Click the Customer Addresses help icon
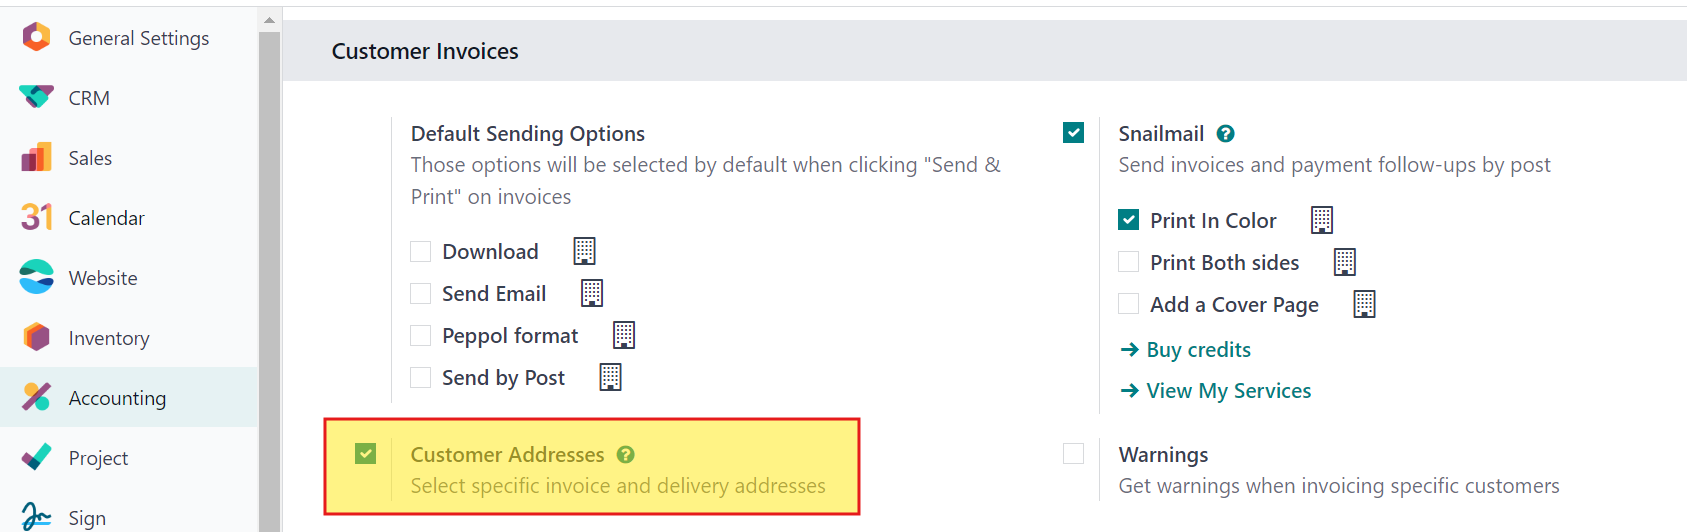The image size is (1687, 532). tap(625, 454)
